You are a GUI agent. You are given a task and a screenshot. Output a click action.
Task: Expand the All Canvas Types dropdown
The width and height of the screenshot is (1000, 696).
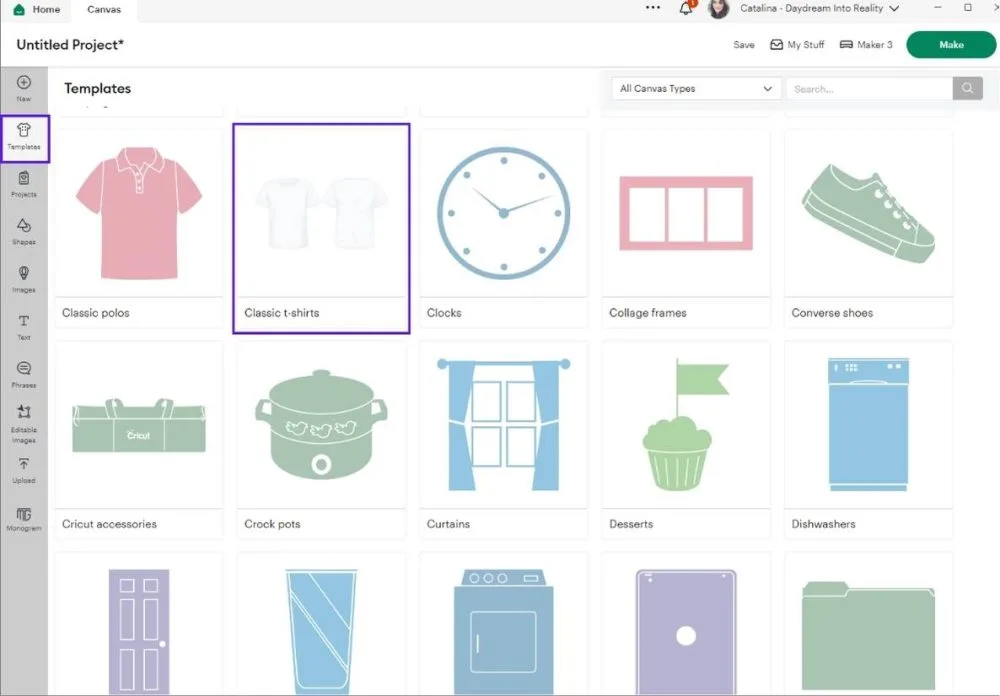pos(696,89)
